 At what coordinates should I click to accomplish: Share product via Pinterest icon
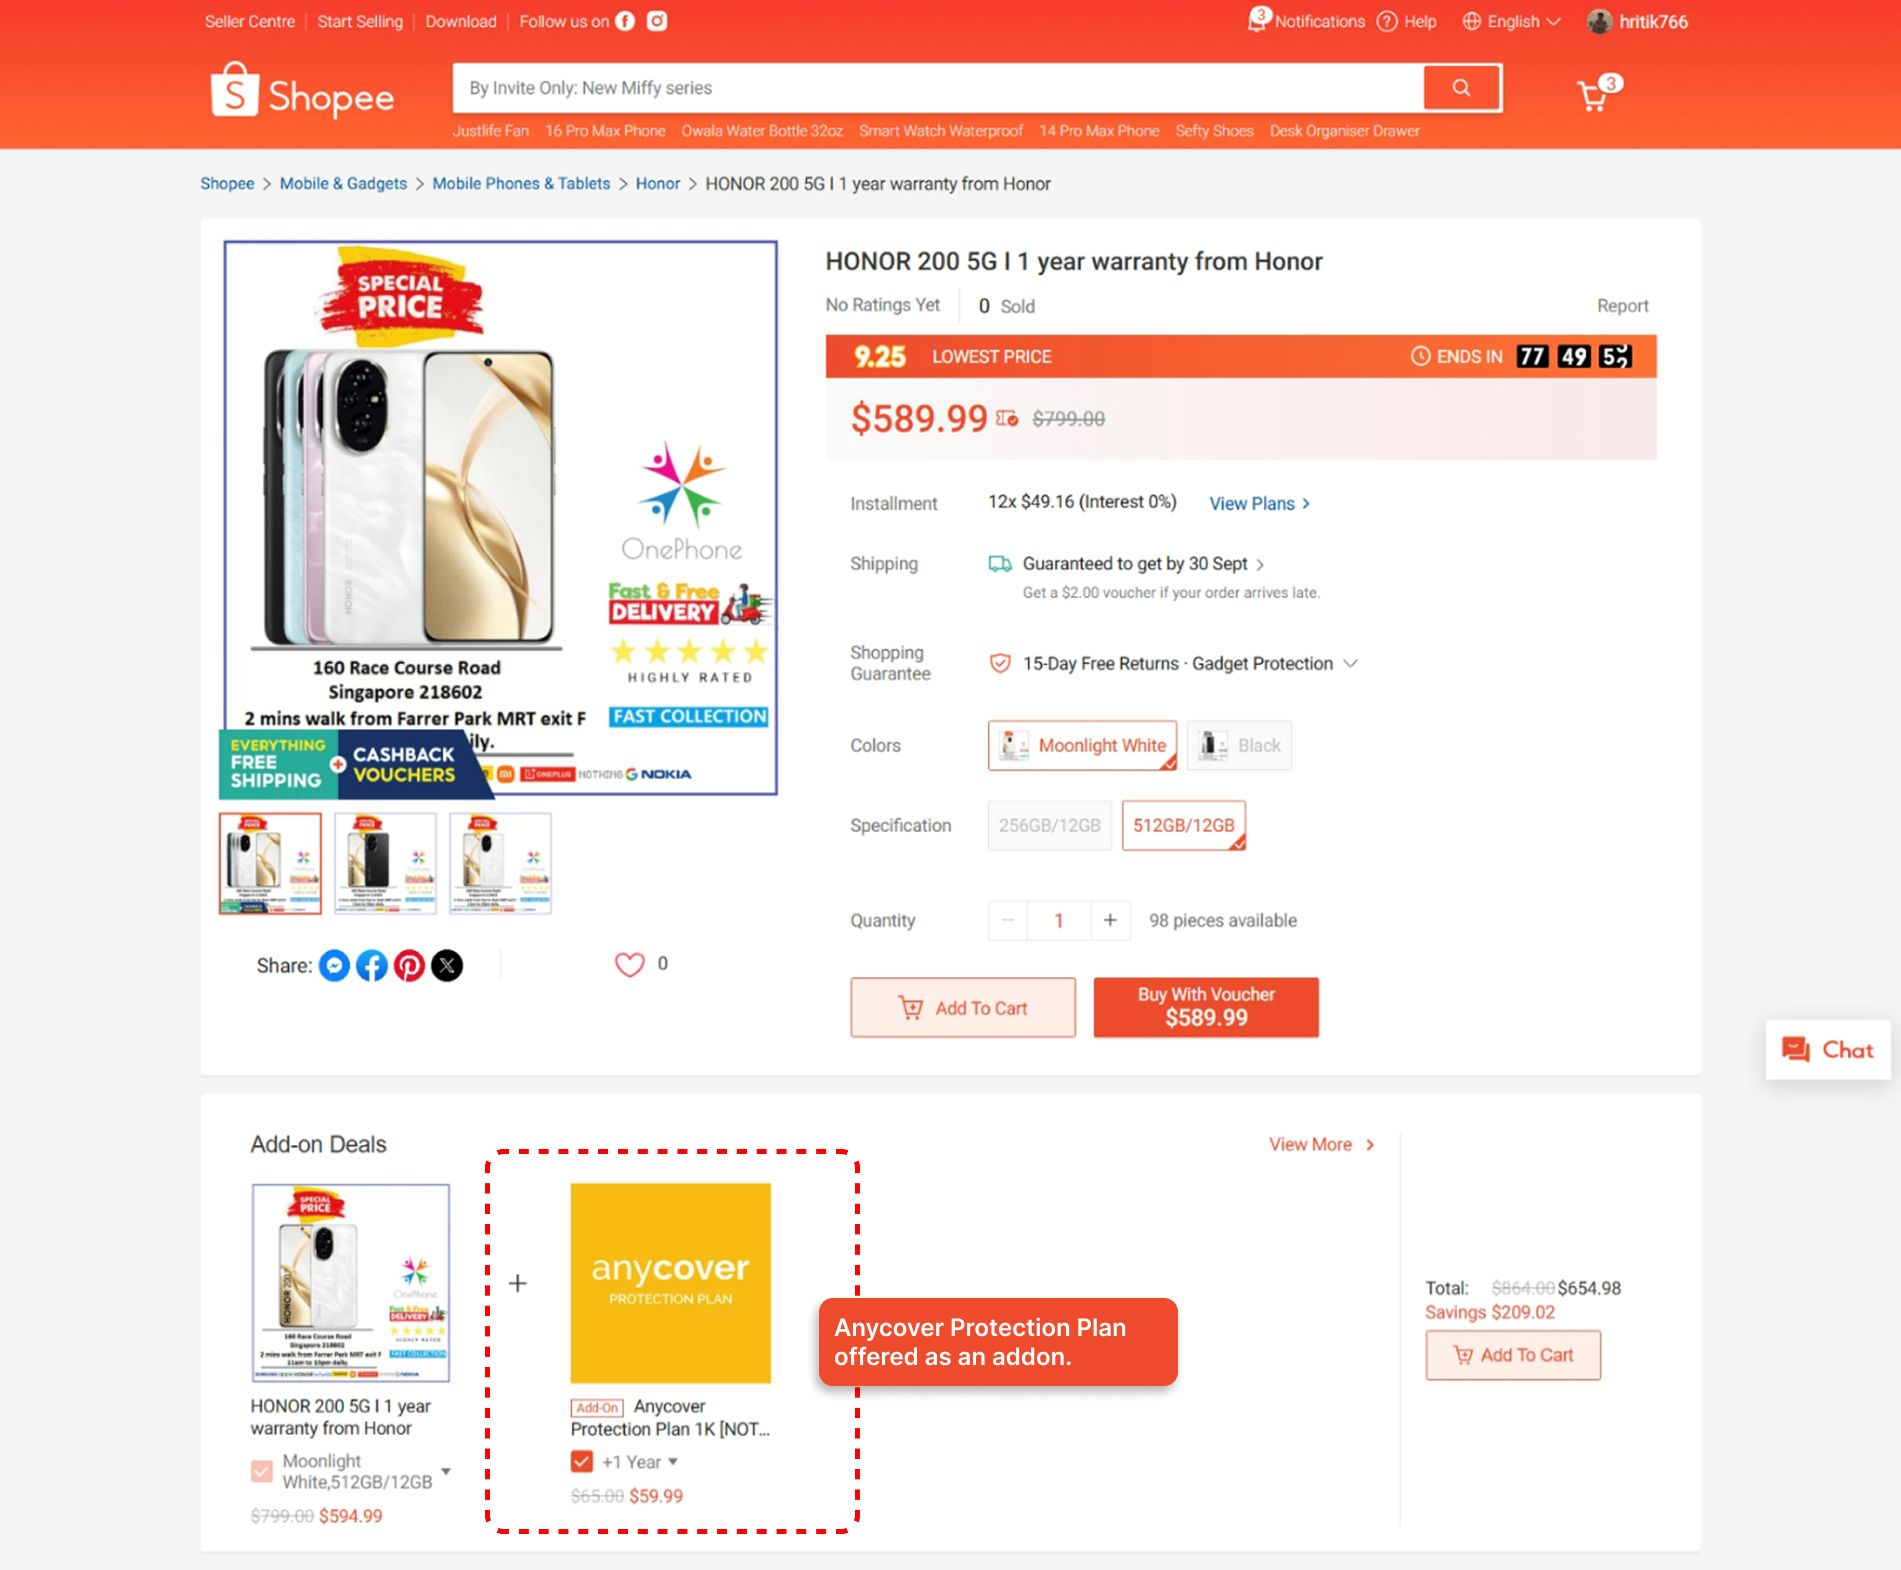(409, 965)
